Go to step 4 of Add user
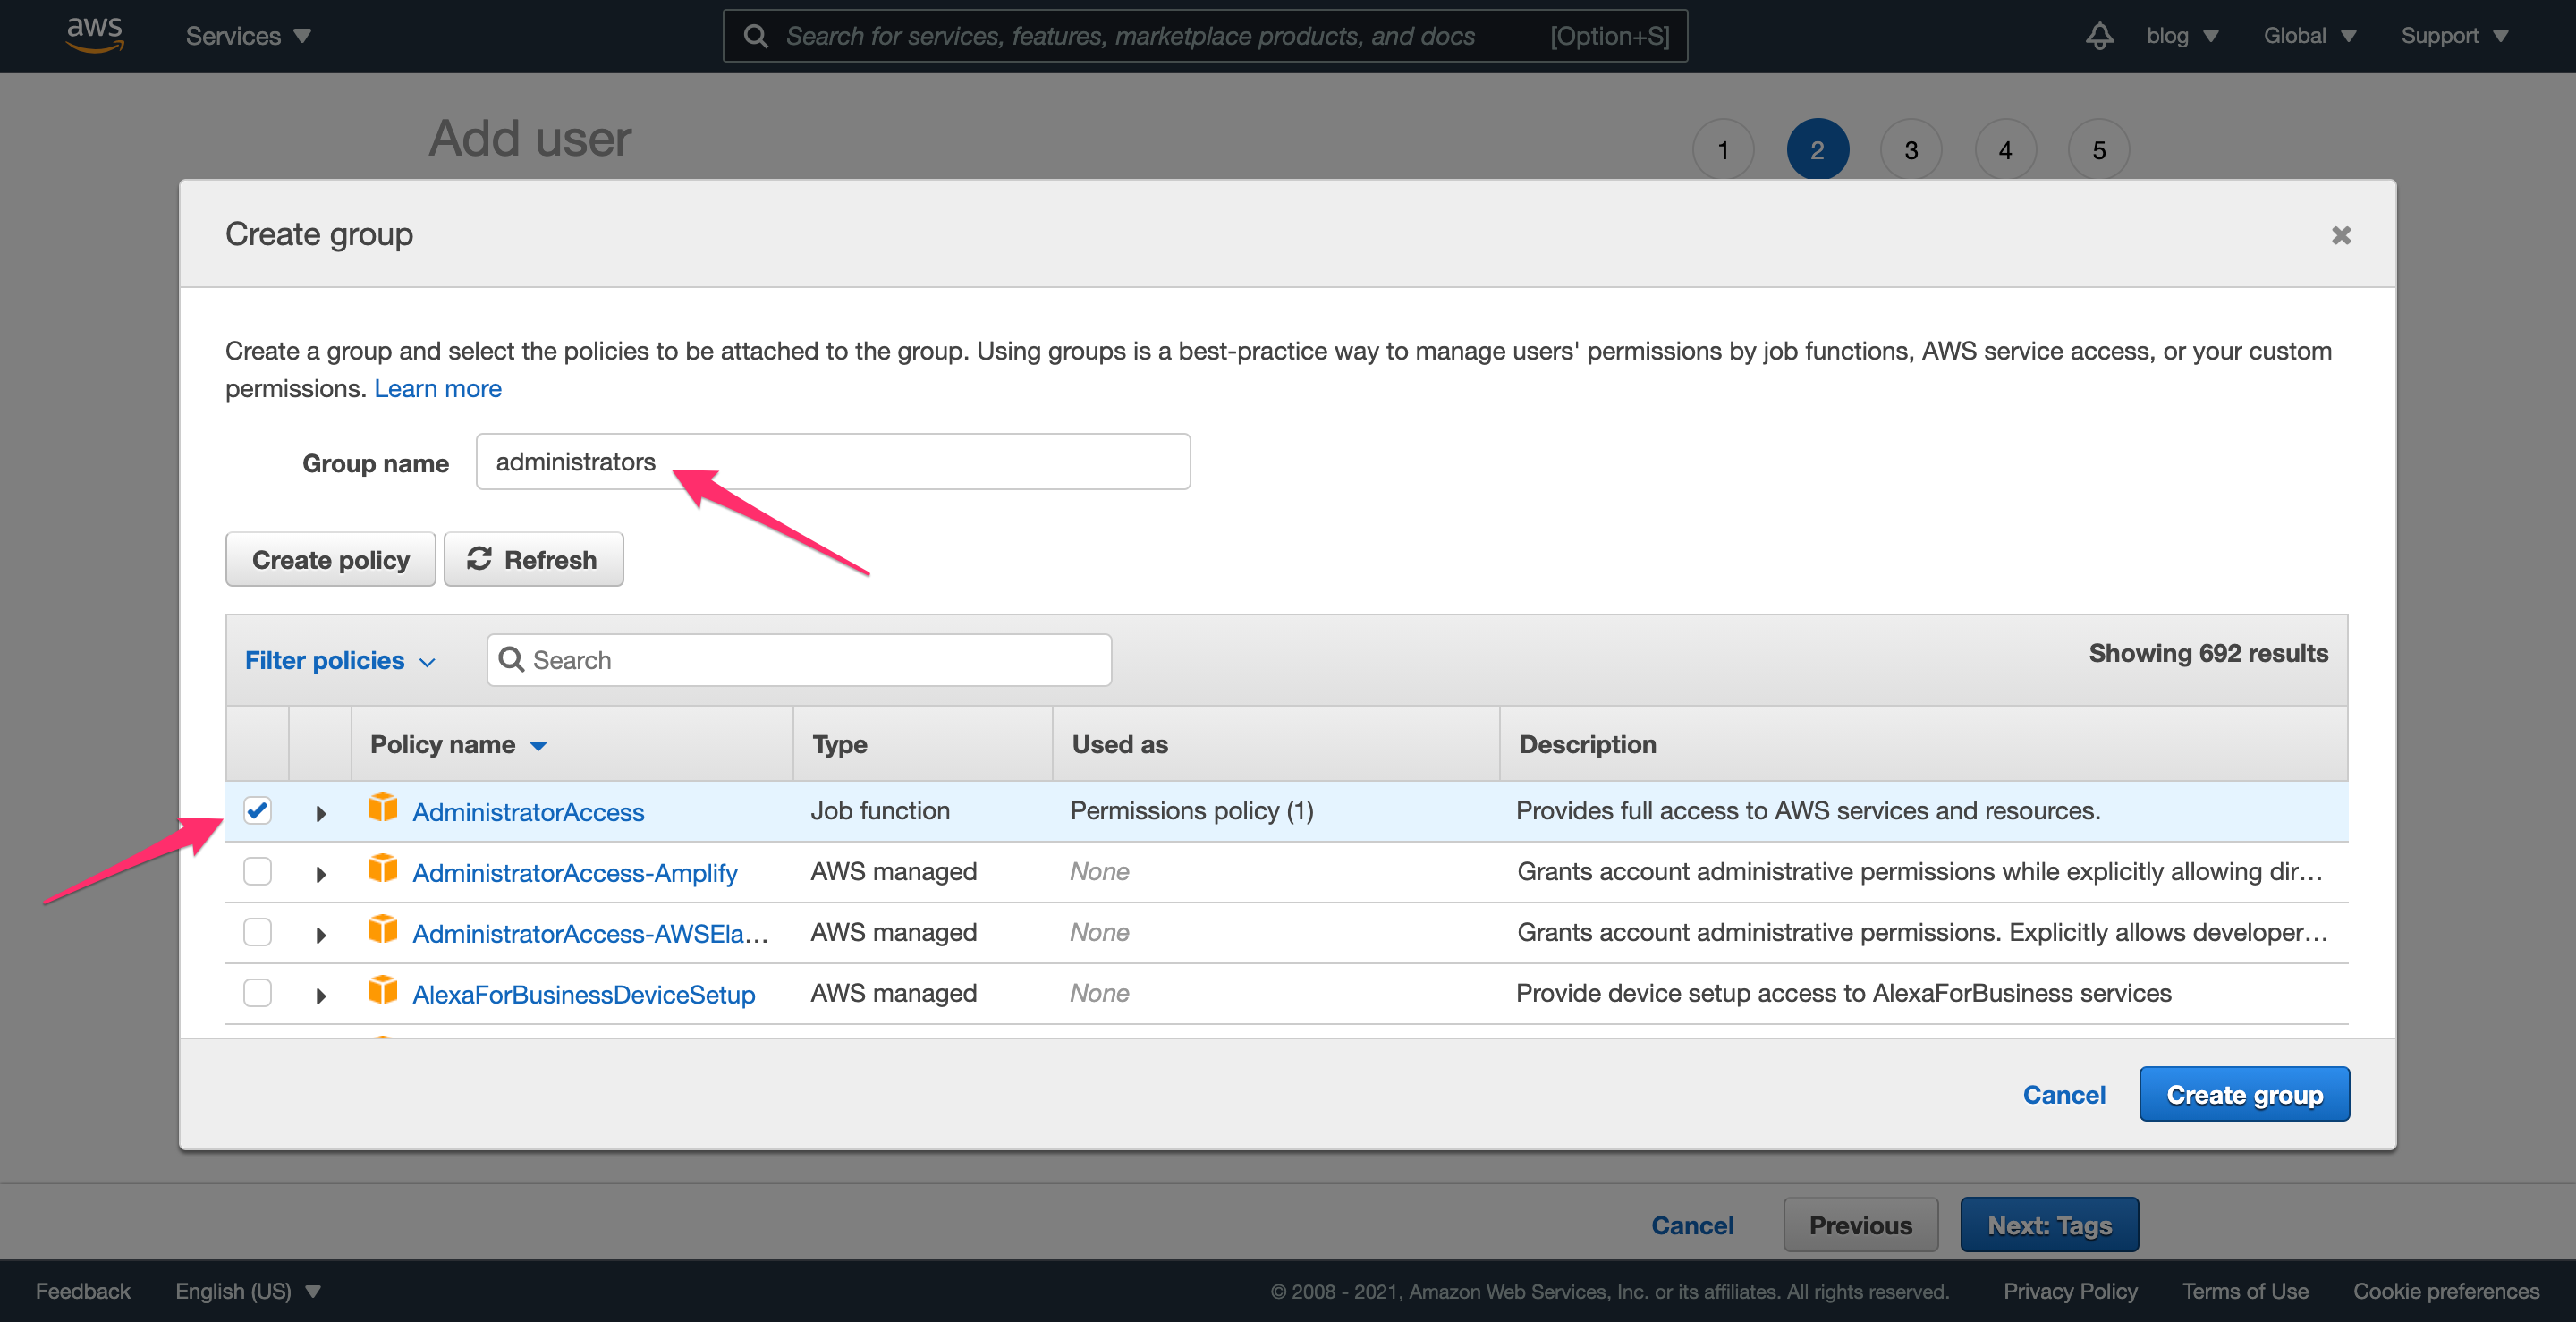The width and height of the screenshot is (2576, 1322). point(2005,149)
